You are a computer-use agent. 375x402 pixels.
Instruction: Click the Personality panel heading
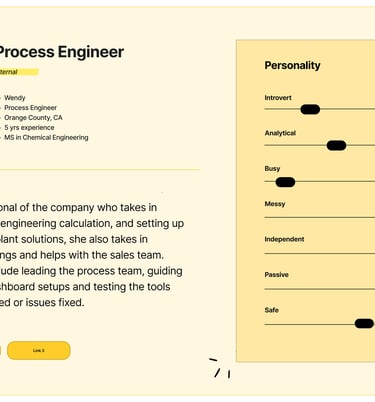[292, 65]
